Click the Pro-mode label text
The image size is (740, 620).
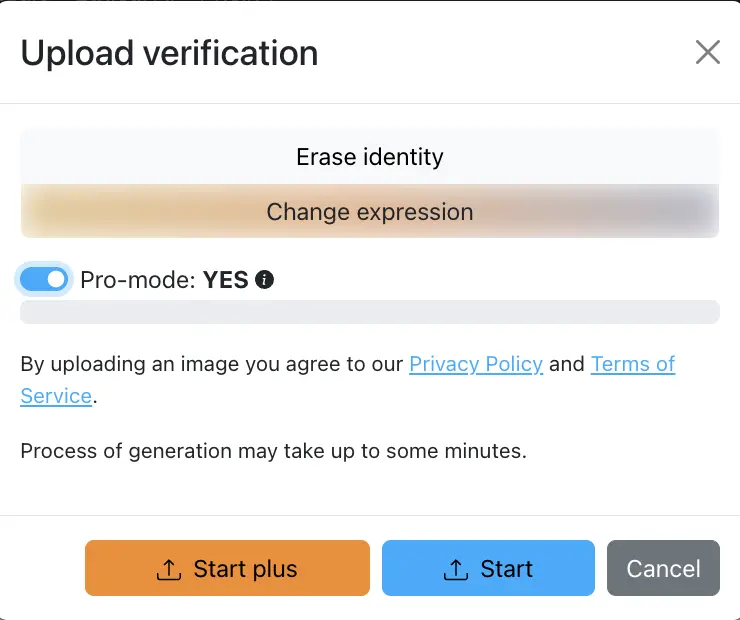[x=137, y=280]
